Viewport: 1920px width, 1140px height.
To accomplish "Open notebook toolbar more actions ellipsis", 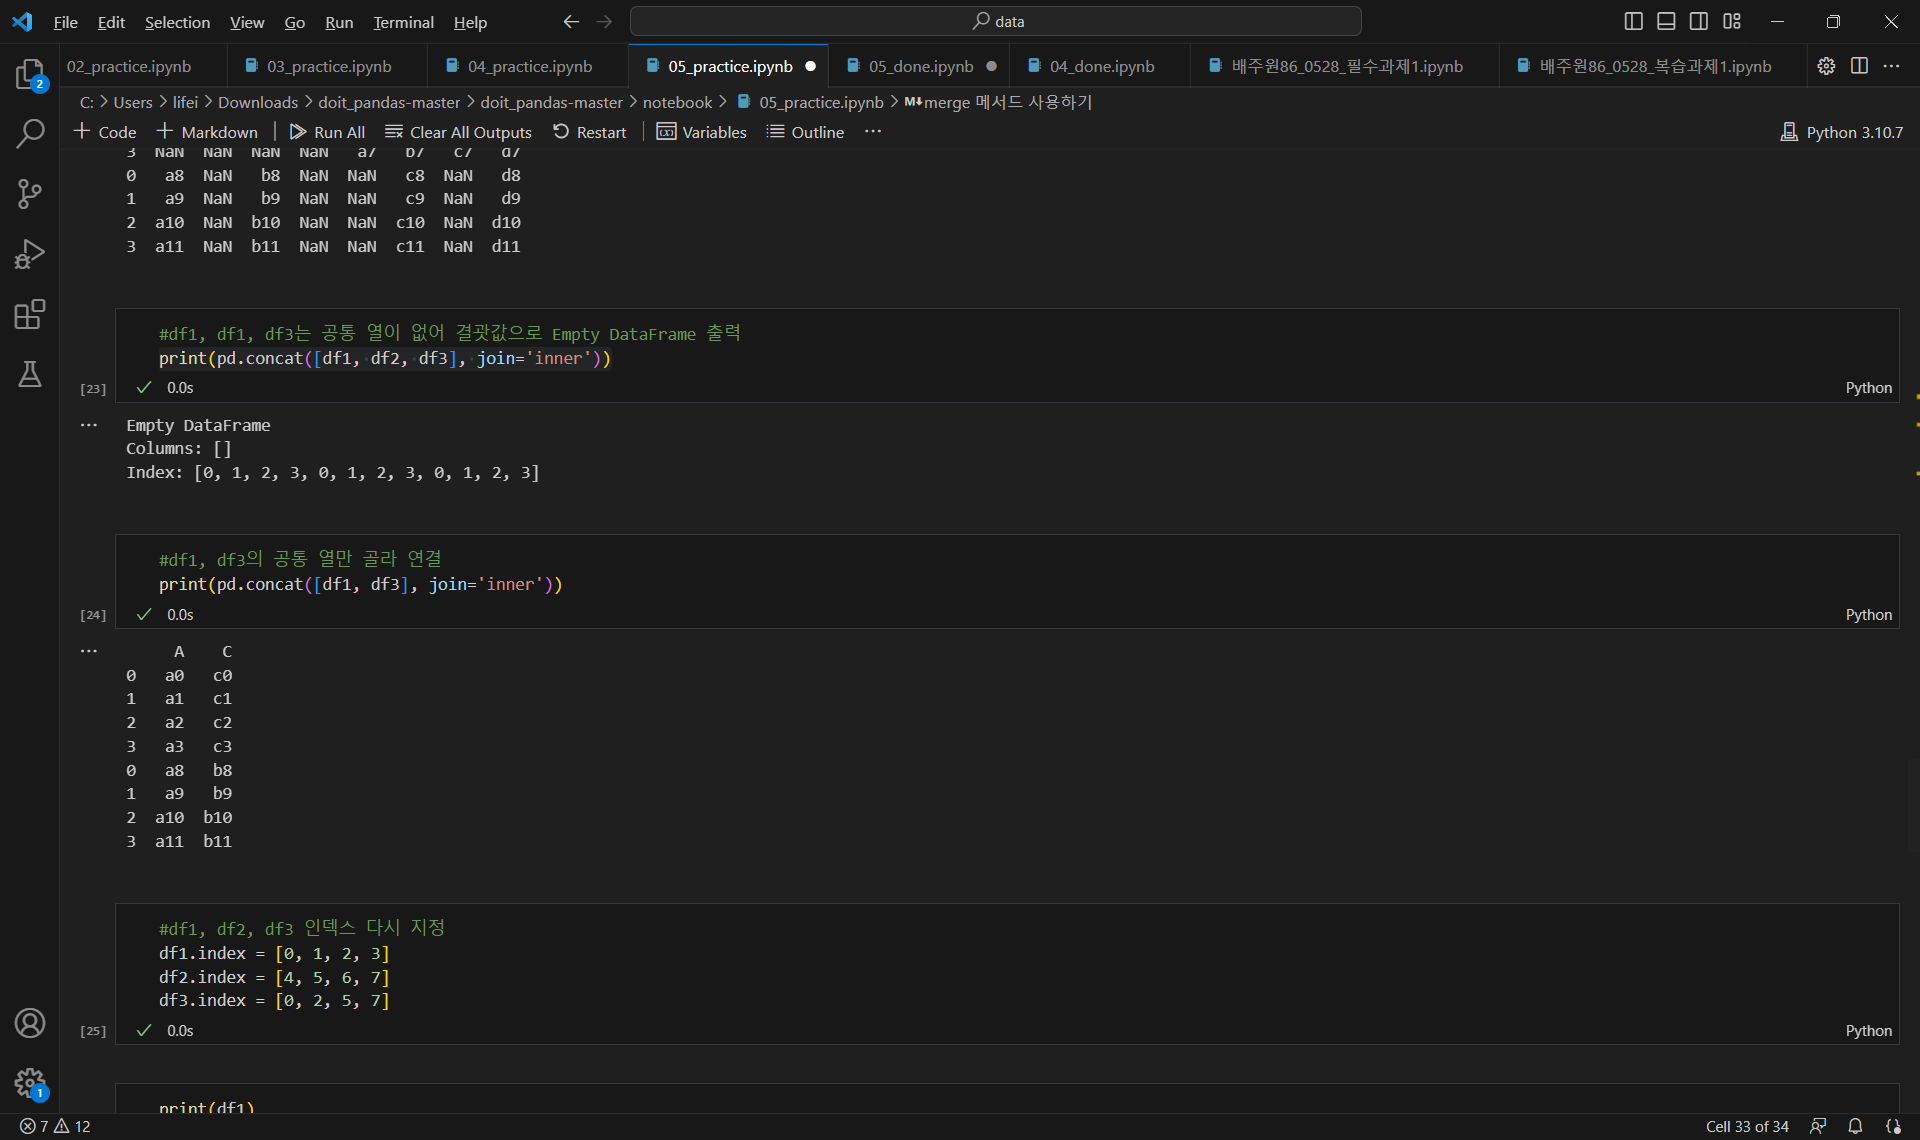I will [873, 132].
